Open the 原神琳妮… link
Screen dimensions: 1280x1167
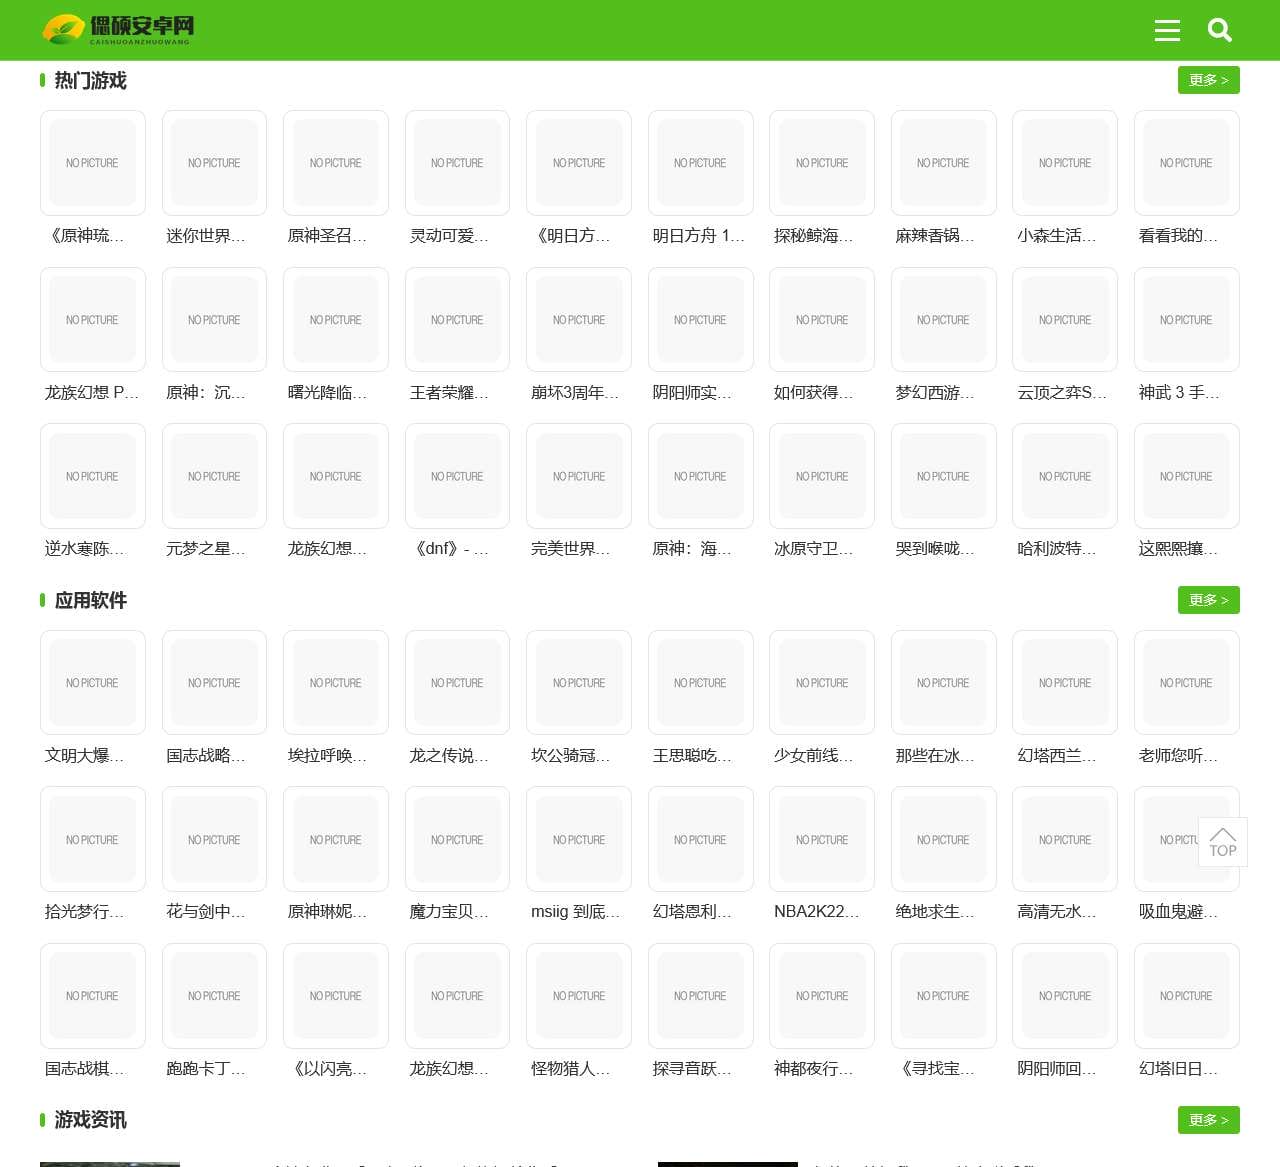328,912
